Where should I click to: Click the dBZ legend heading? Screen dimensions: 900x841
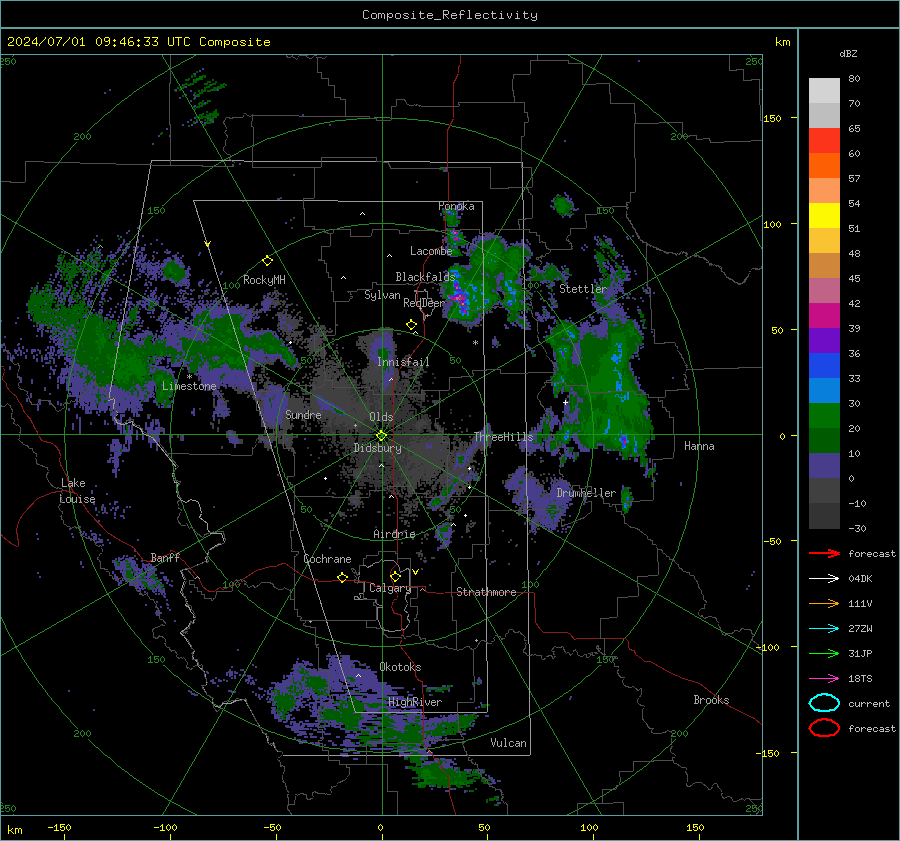848,53
